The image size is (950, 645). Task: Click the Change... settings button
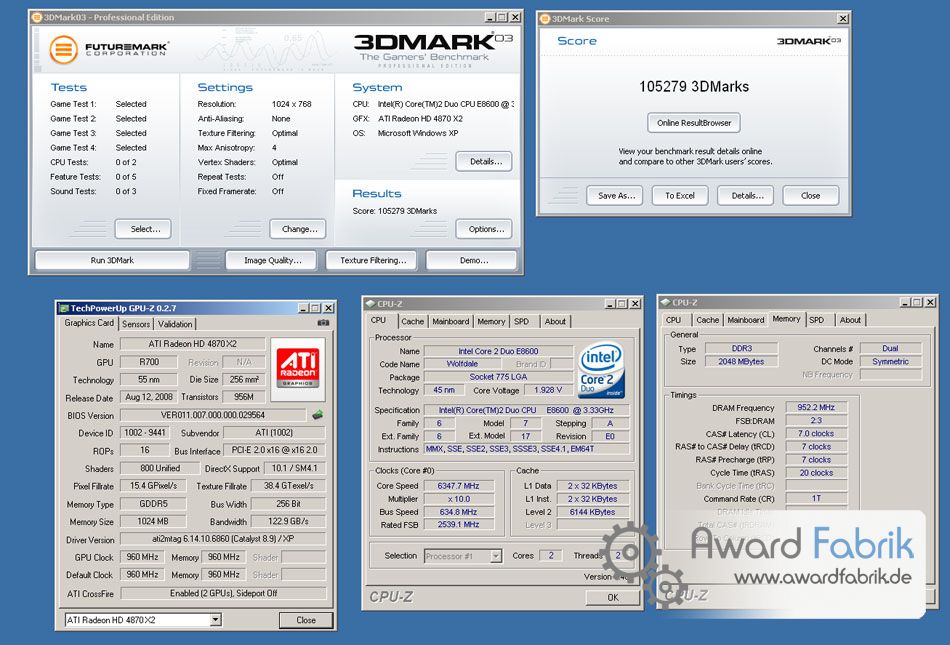(x=298, y=229)
